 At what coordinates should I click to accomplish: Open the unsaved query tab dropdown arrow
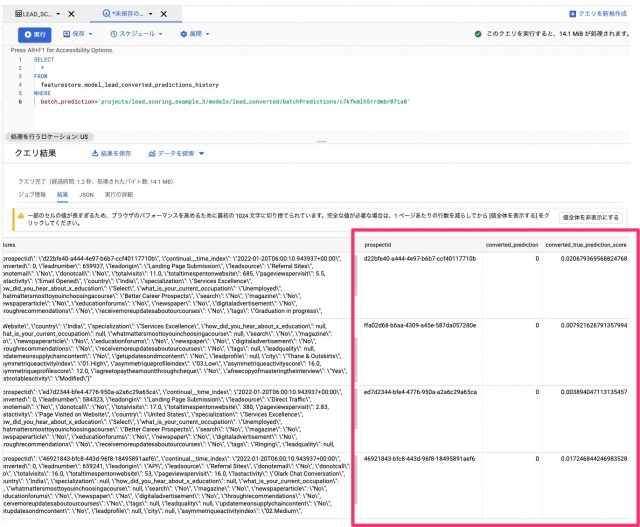tap(151, 14)
